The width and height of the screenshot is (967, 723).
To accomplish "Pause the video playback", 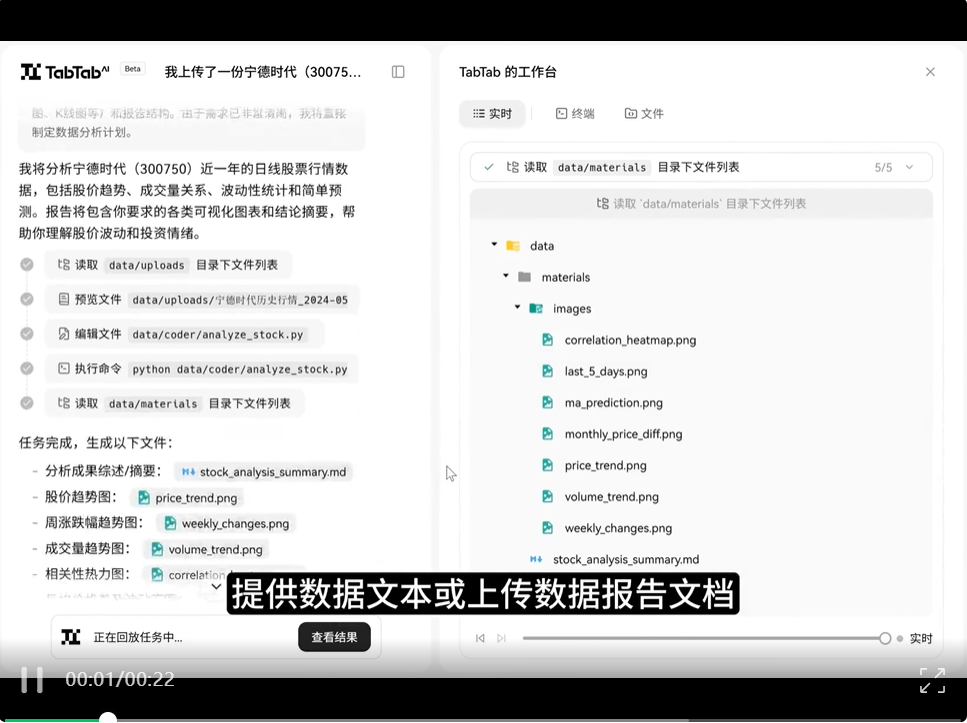I will [x=32, y=680].
